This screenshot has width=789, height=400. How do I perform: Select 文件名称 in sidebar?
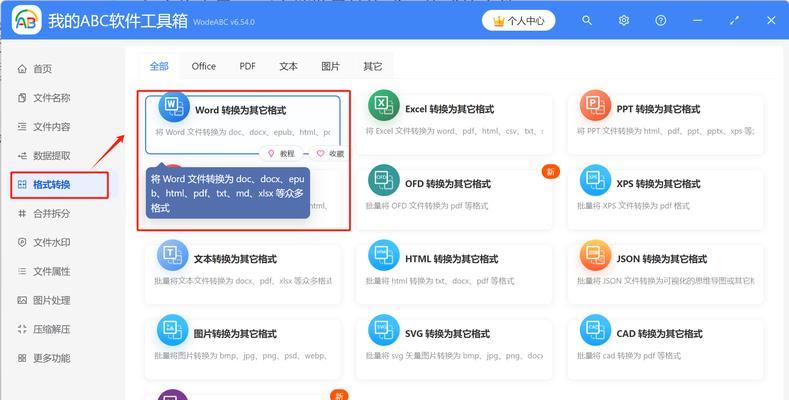tap(52, 98)
